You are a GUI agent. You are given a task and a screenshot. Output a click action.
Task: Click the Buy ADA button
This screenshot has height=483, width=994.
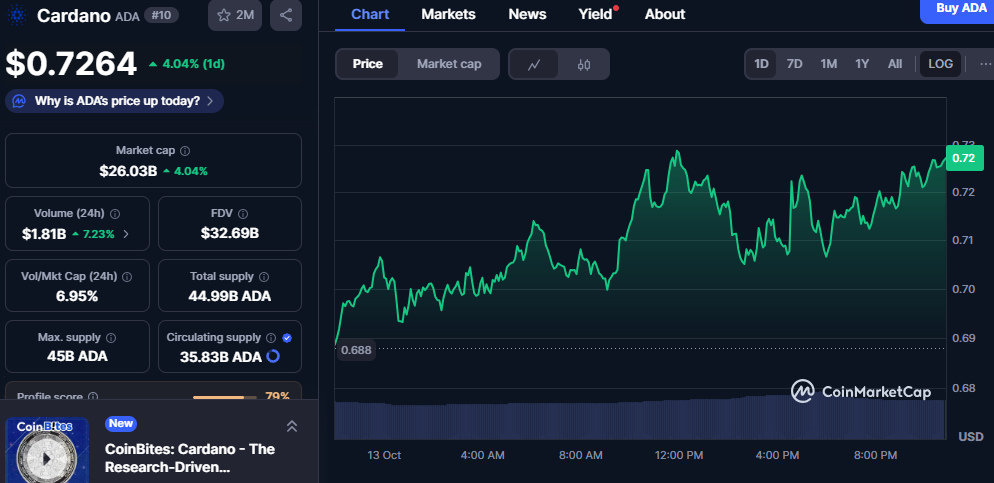click(960, 8)
